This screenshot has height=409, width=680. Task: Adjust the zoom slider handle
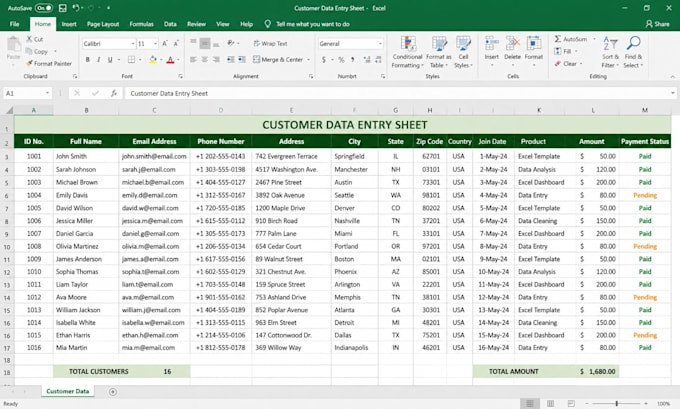pyautogui.click(x=616, y=403)
